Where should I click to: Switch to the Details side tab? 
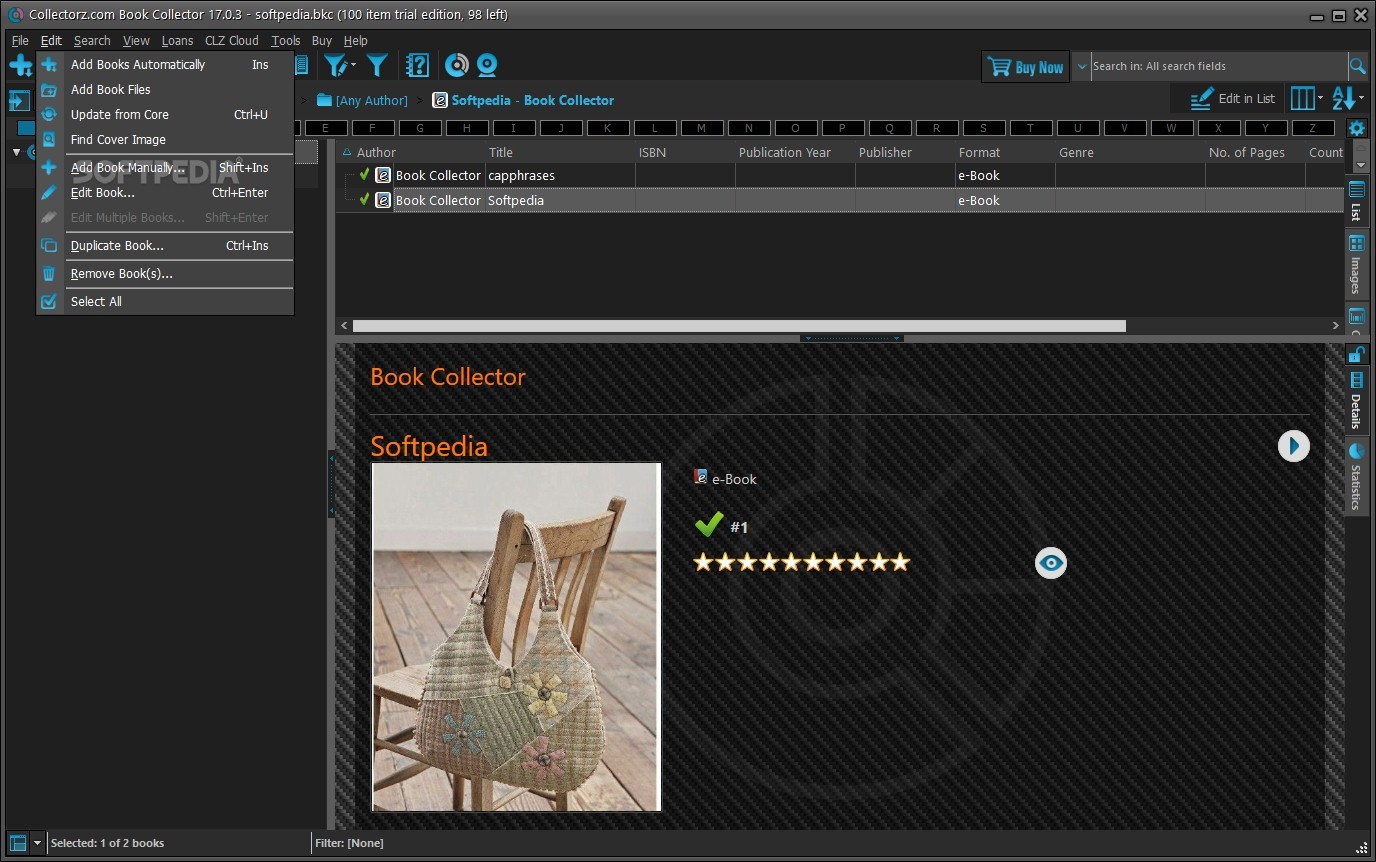coord(1356,401)
